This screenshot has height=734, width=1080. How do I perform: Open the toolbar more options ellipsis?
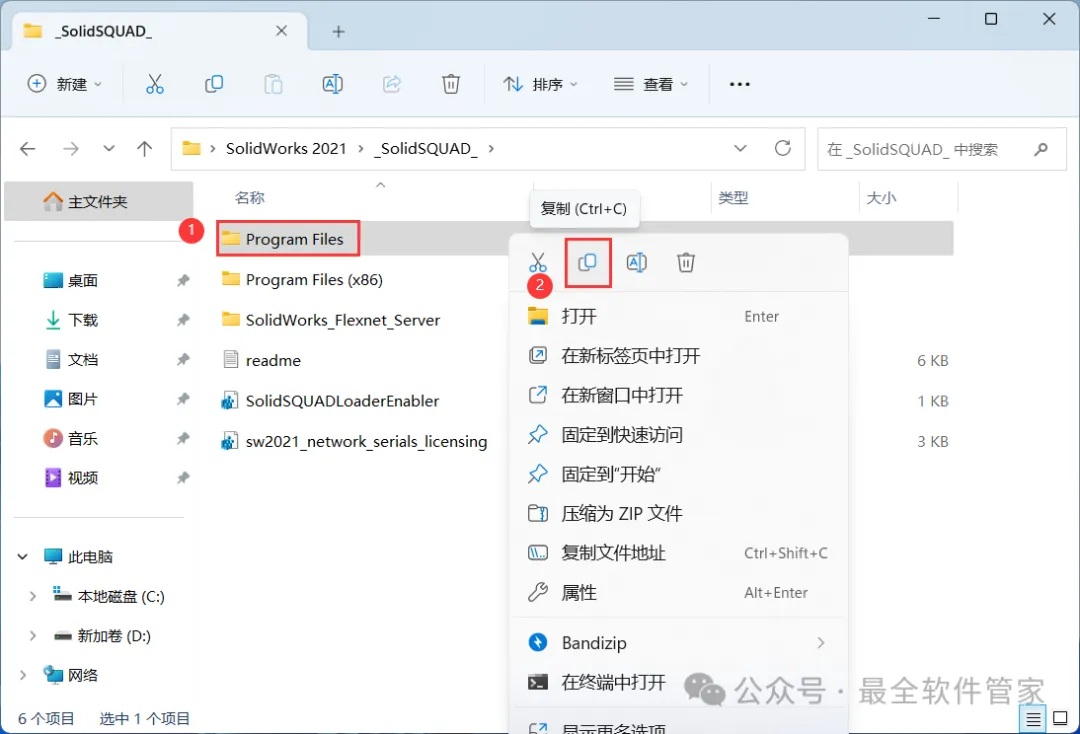(740, 84)
